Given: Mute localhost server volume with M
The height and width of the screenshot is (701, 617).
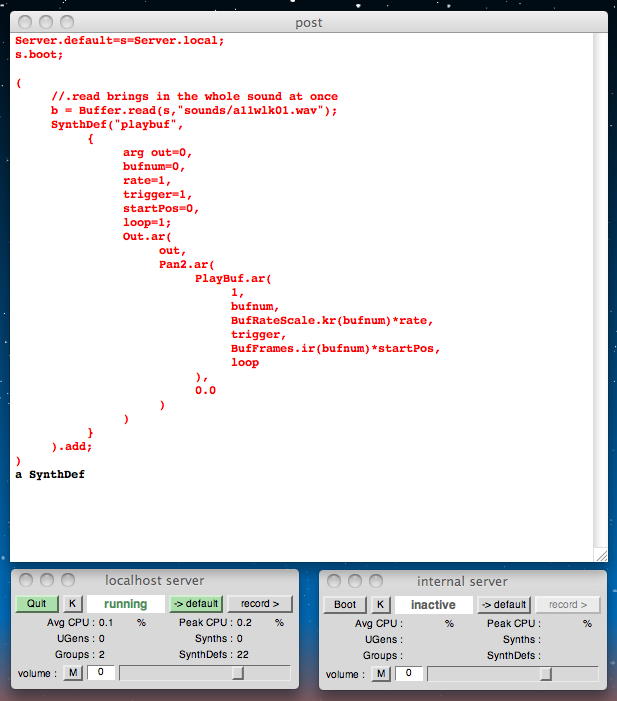Looking at the screenshot, I should point(73,672).
